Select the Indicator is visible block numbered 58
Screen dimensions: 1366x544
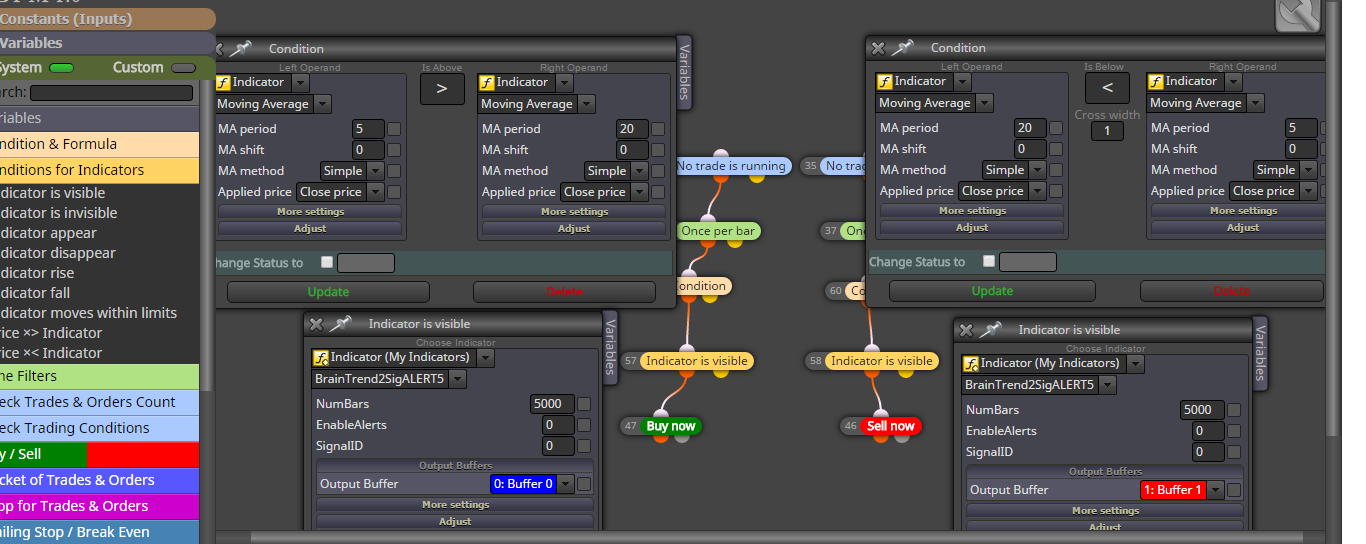click(x=881, y=361)
